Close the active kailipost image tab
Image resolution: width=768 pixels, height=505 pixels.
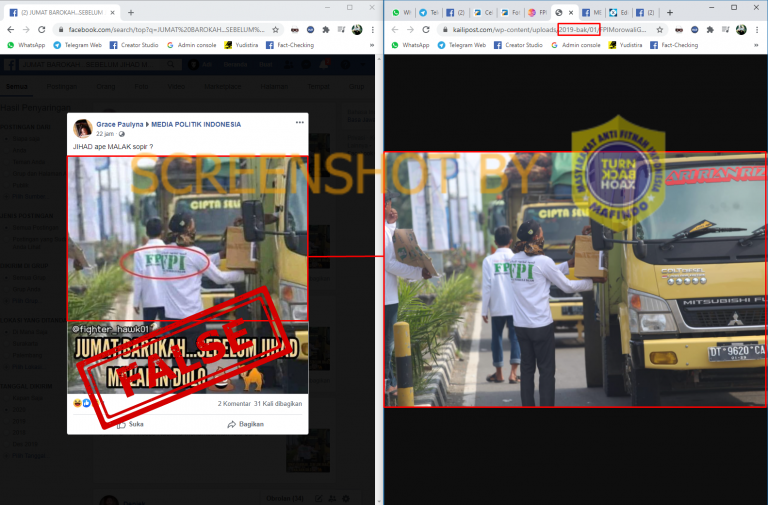pyautogui.click(x=571, y=13)
